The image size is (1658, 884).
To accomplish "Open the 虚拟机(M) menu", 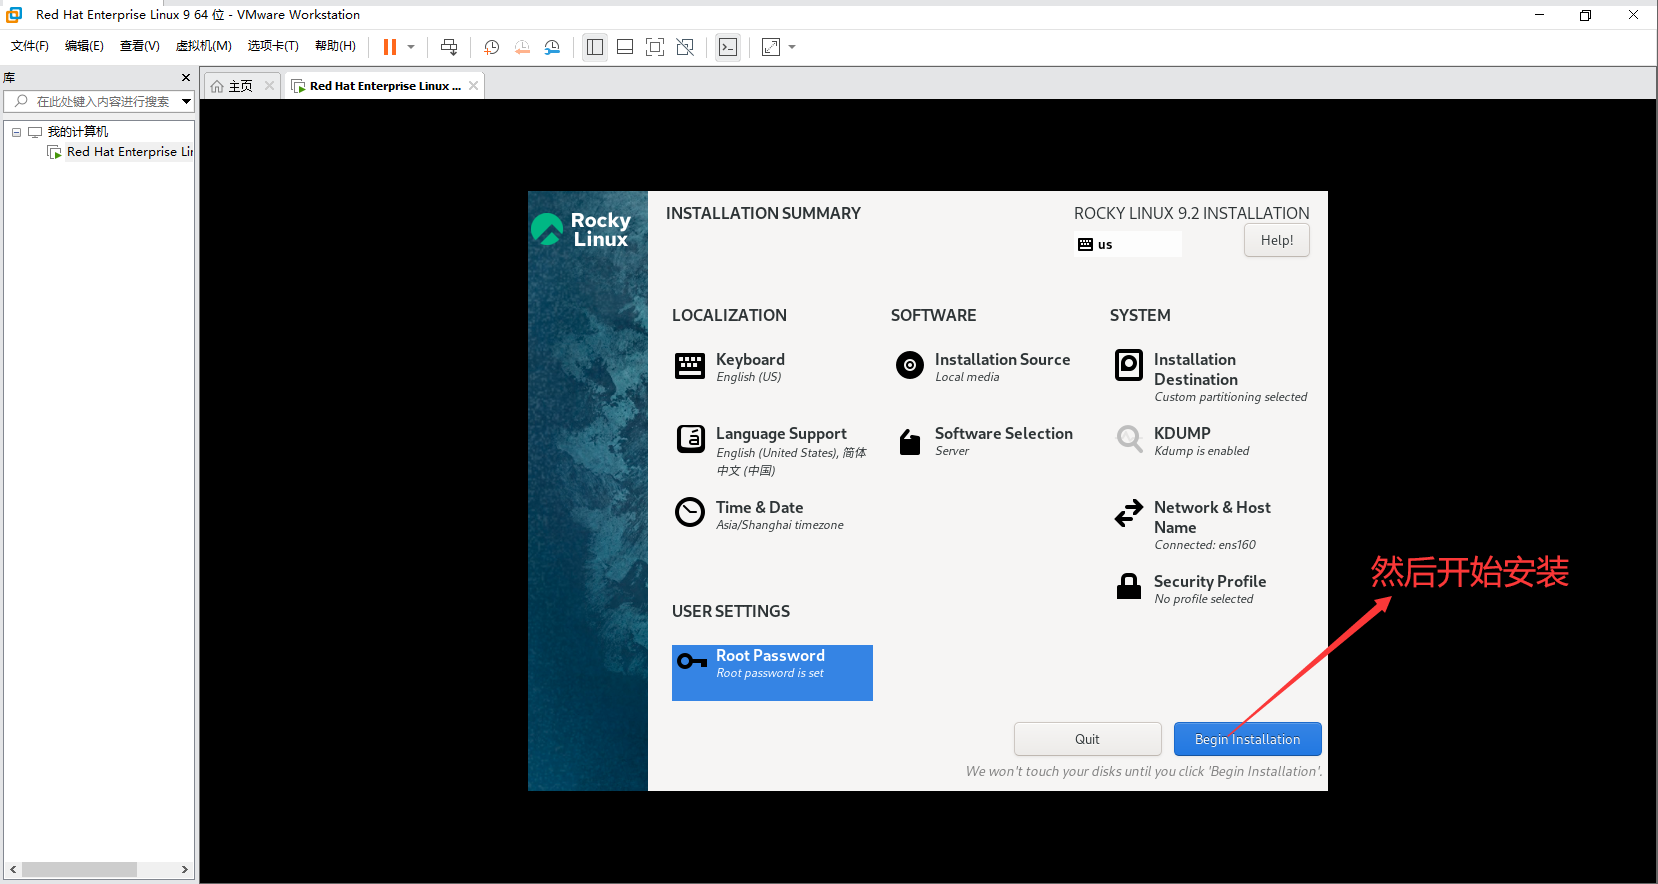I will click(x=204, y=46).
